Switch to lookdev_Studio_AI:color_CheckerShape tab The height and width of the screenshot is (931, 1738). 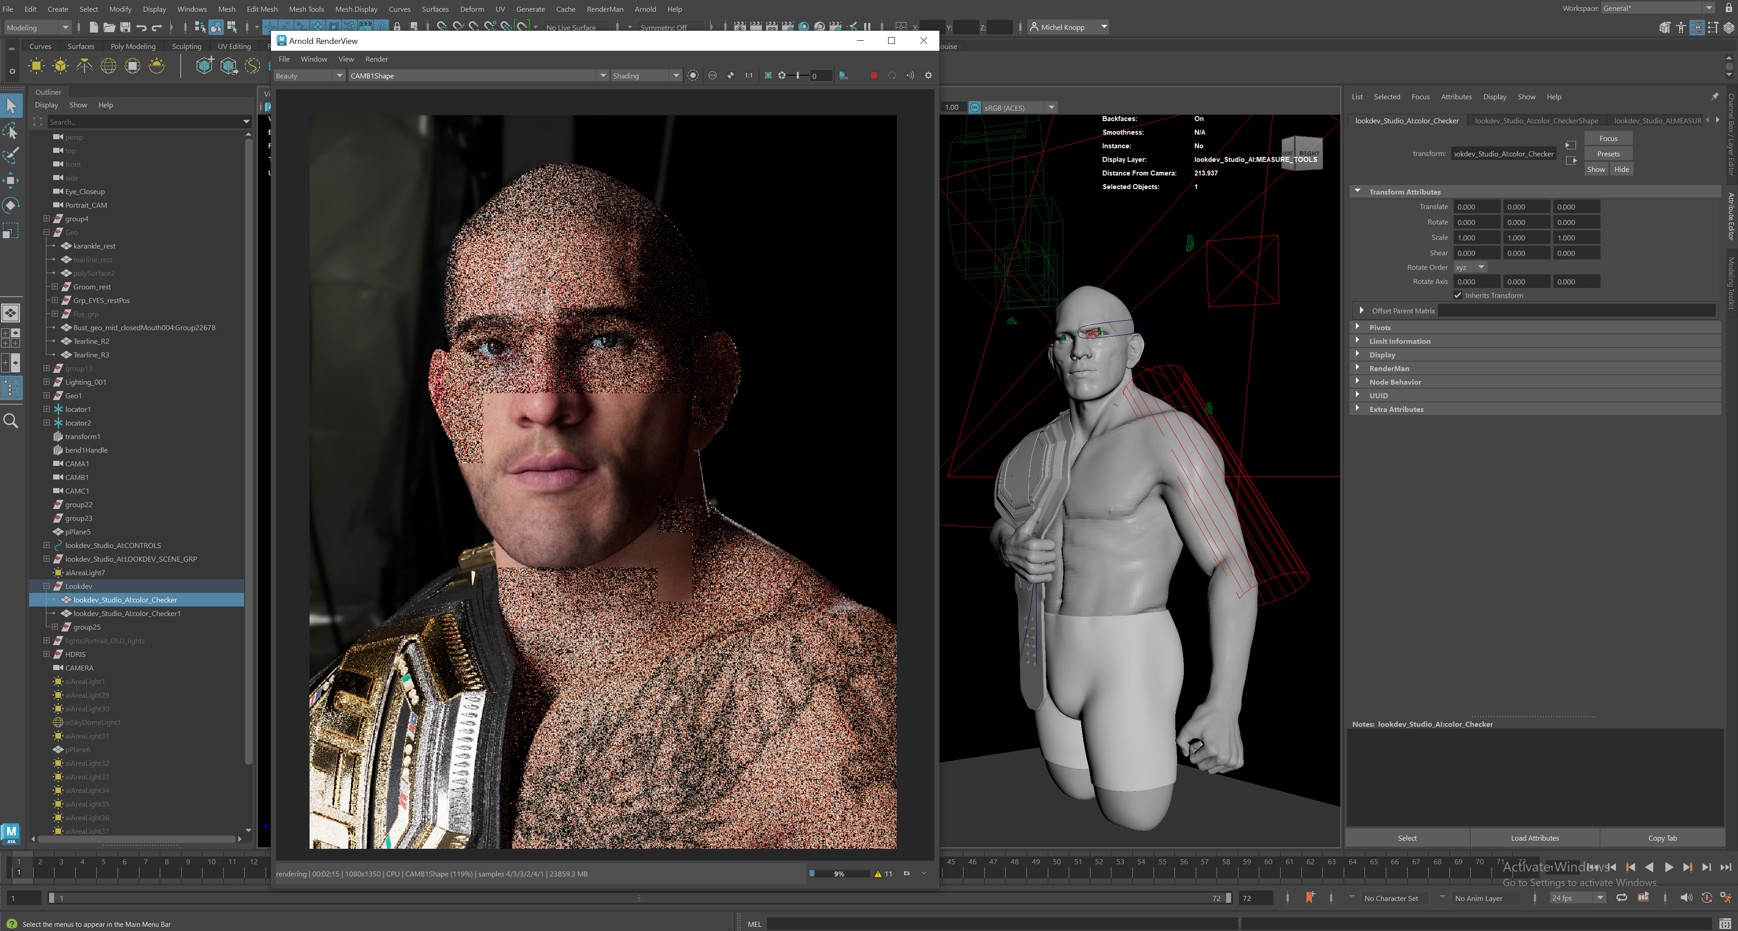coord(1535,121)
